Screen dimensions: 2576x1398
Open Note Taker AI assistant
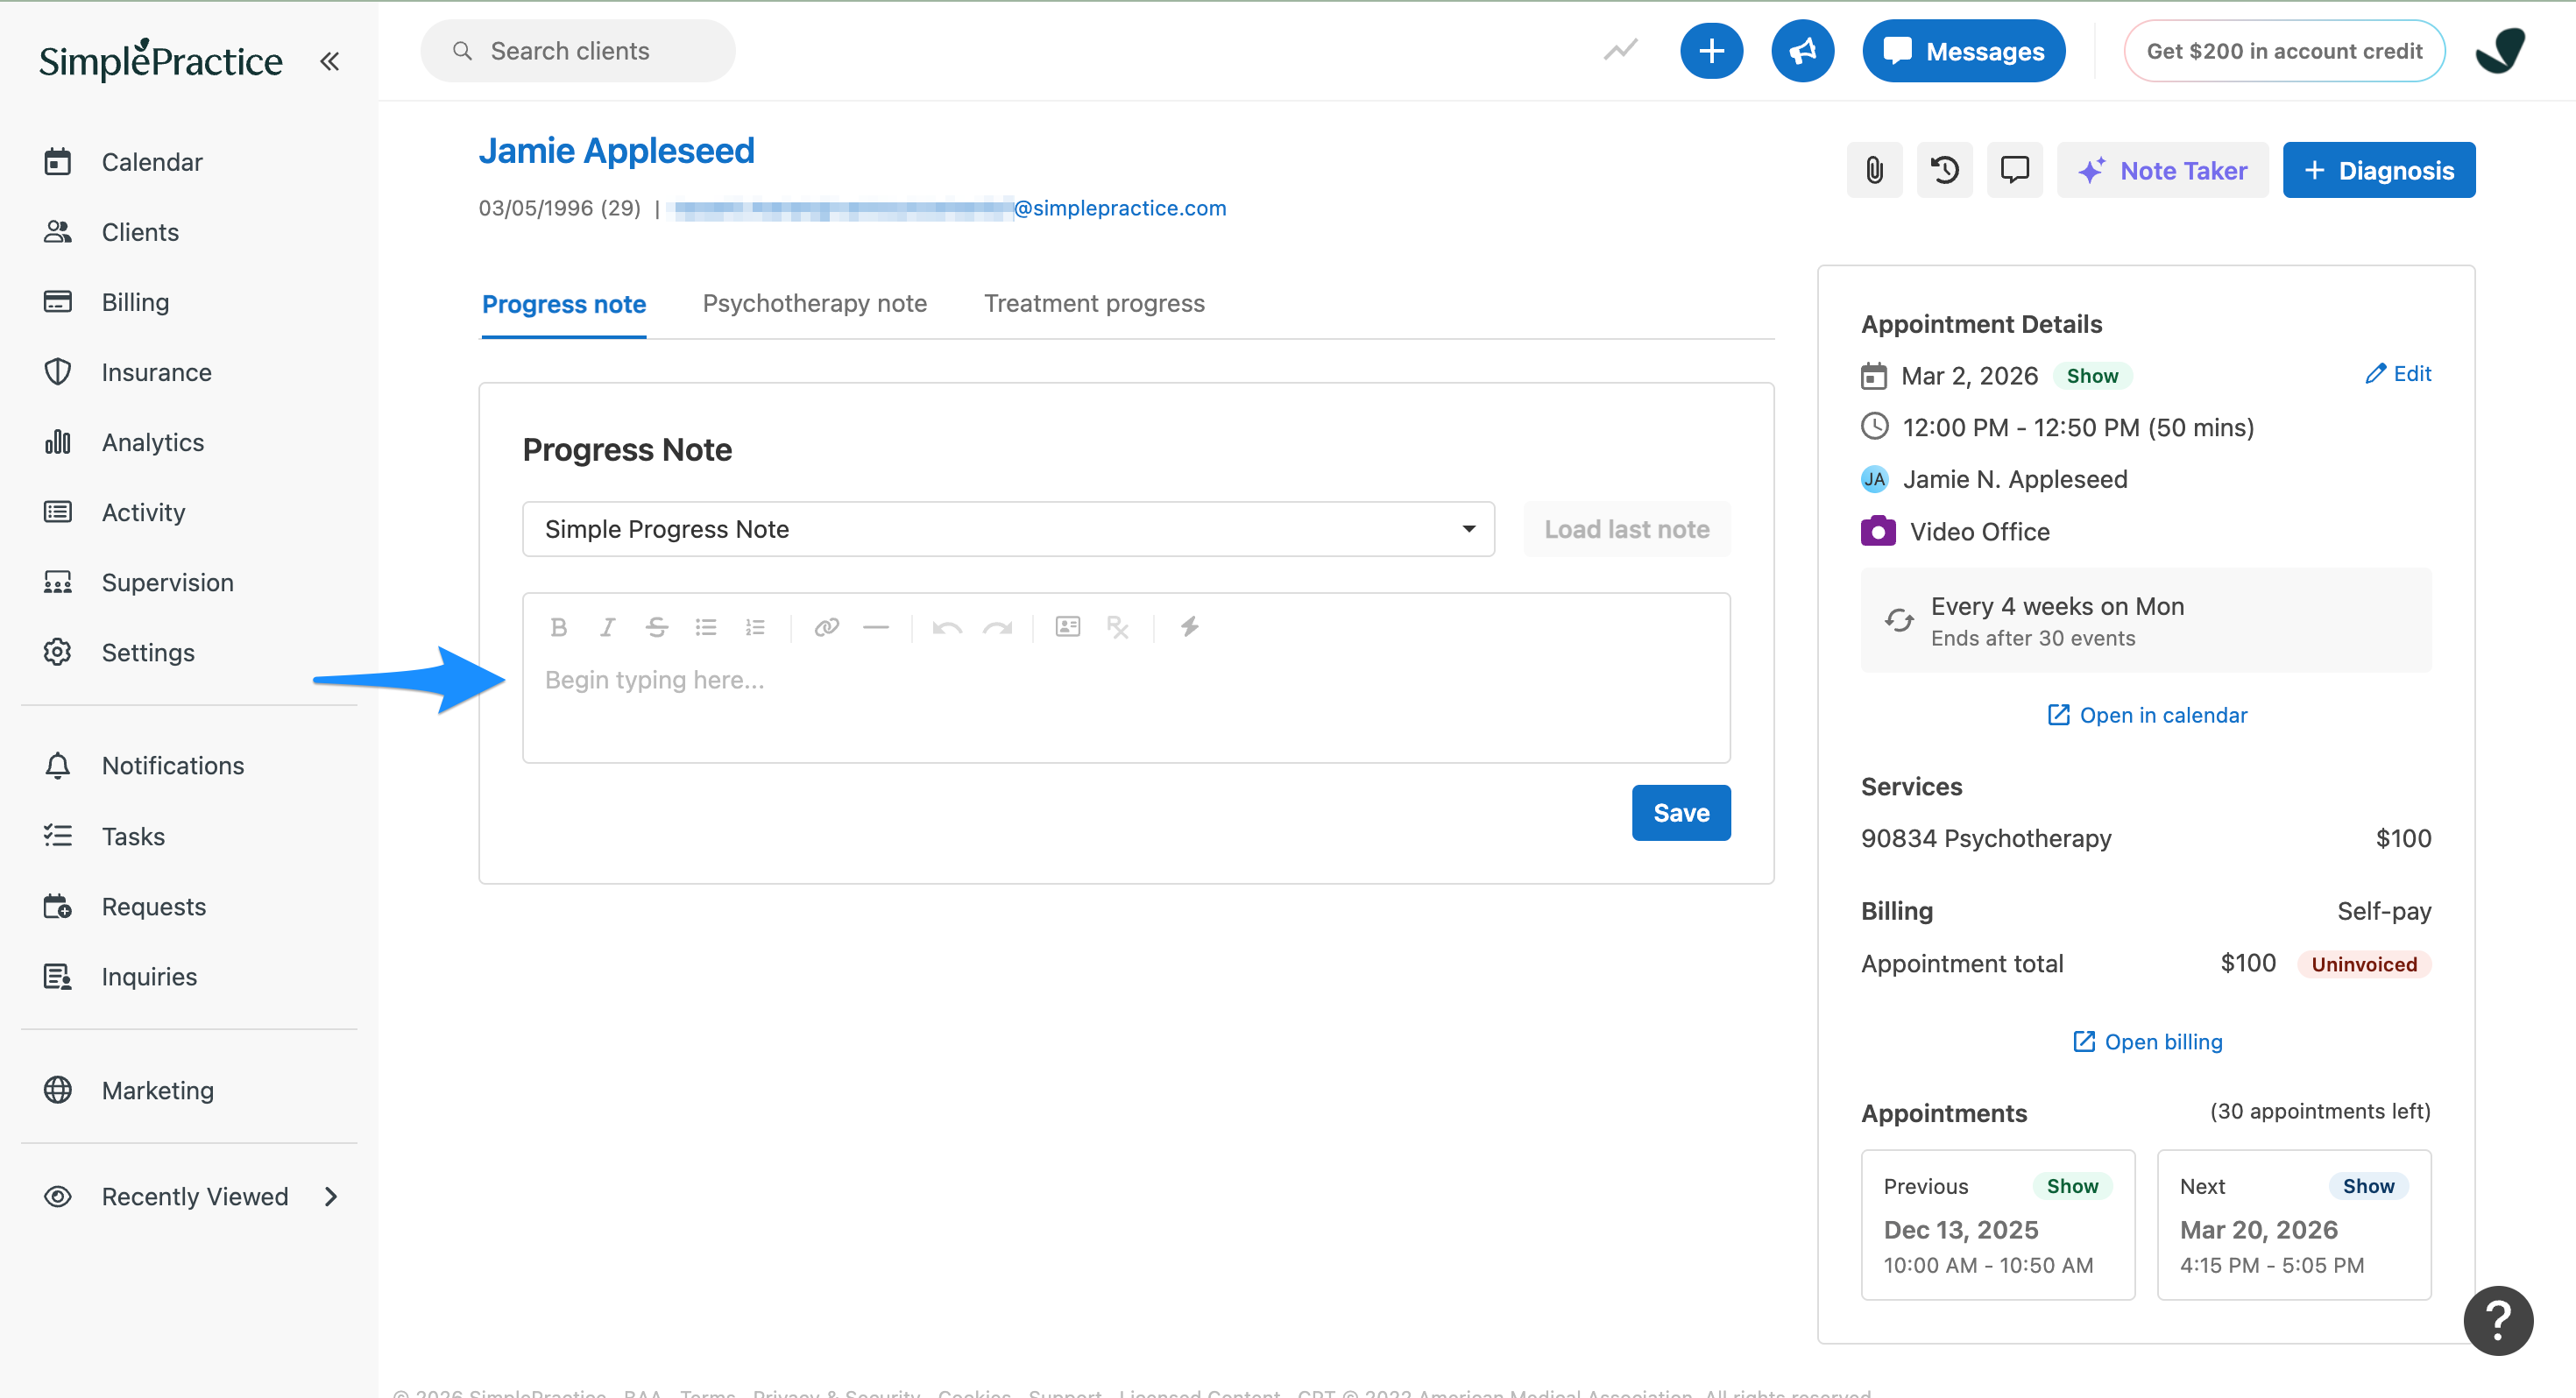(x=2162, y=170)
